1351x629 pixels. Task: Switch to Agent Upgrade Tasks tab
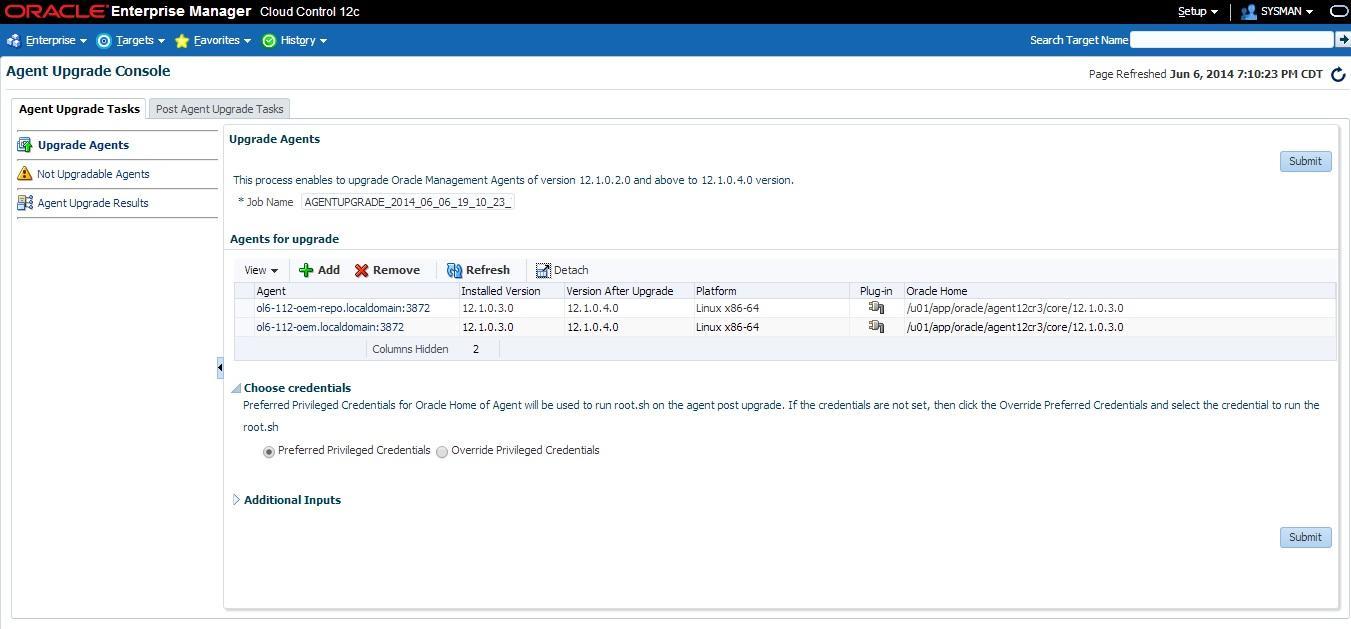79,109
